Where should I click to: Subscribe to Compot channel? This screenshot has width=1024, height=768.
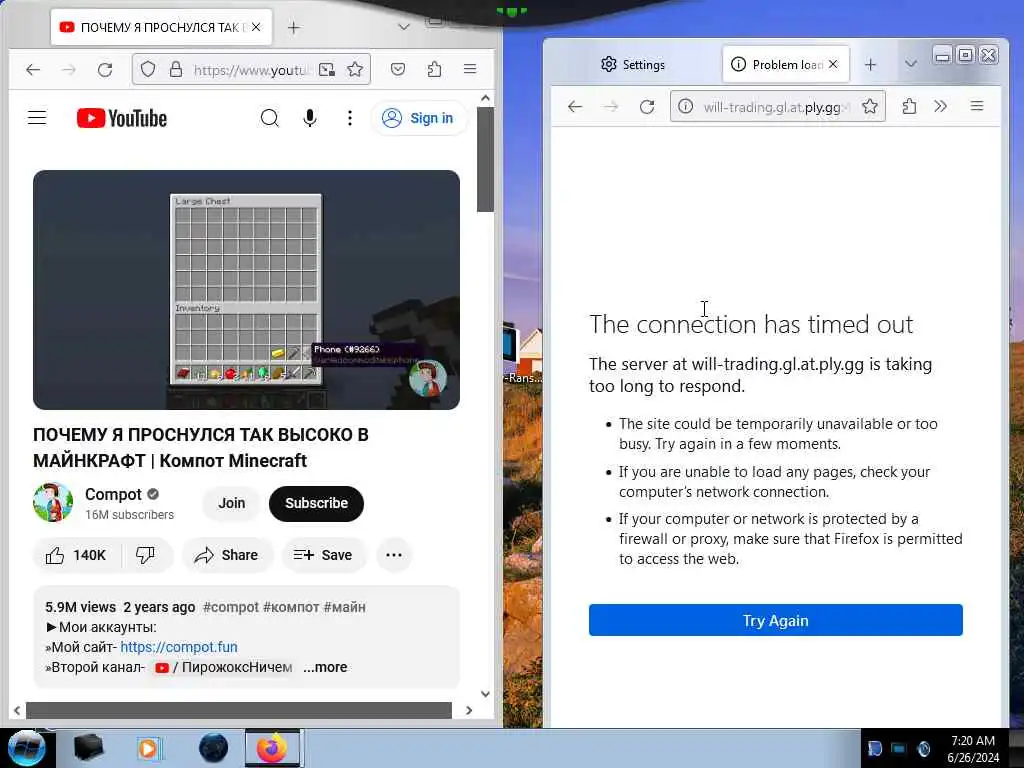(316, 504)
